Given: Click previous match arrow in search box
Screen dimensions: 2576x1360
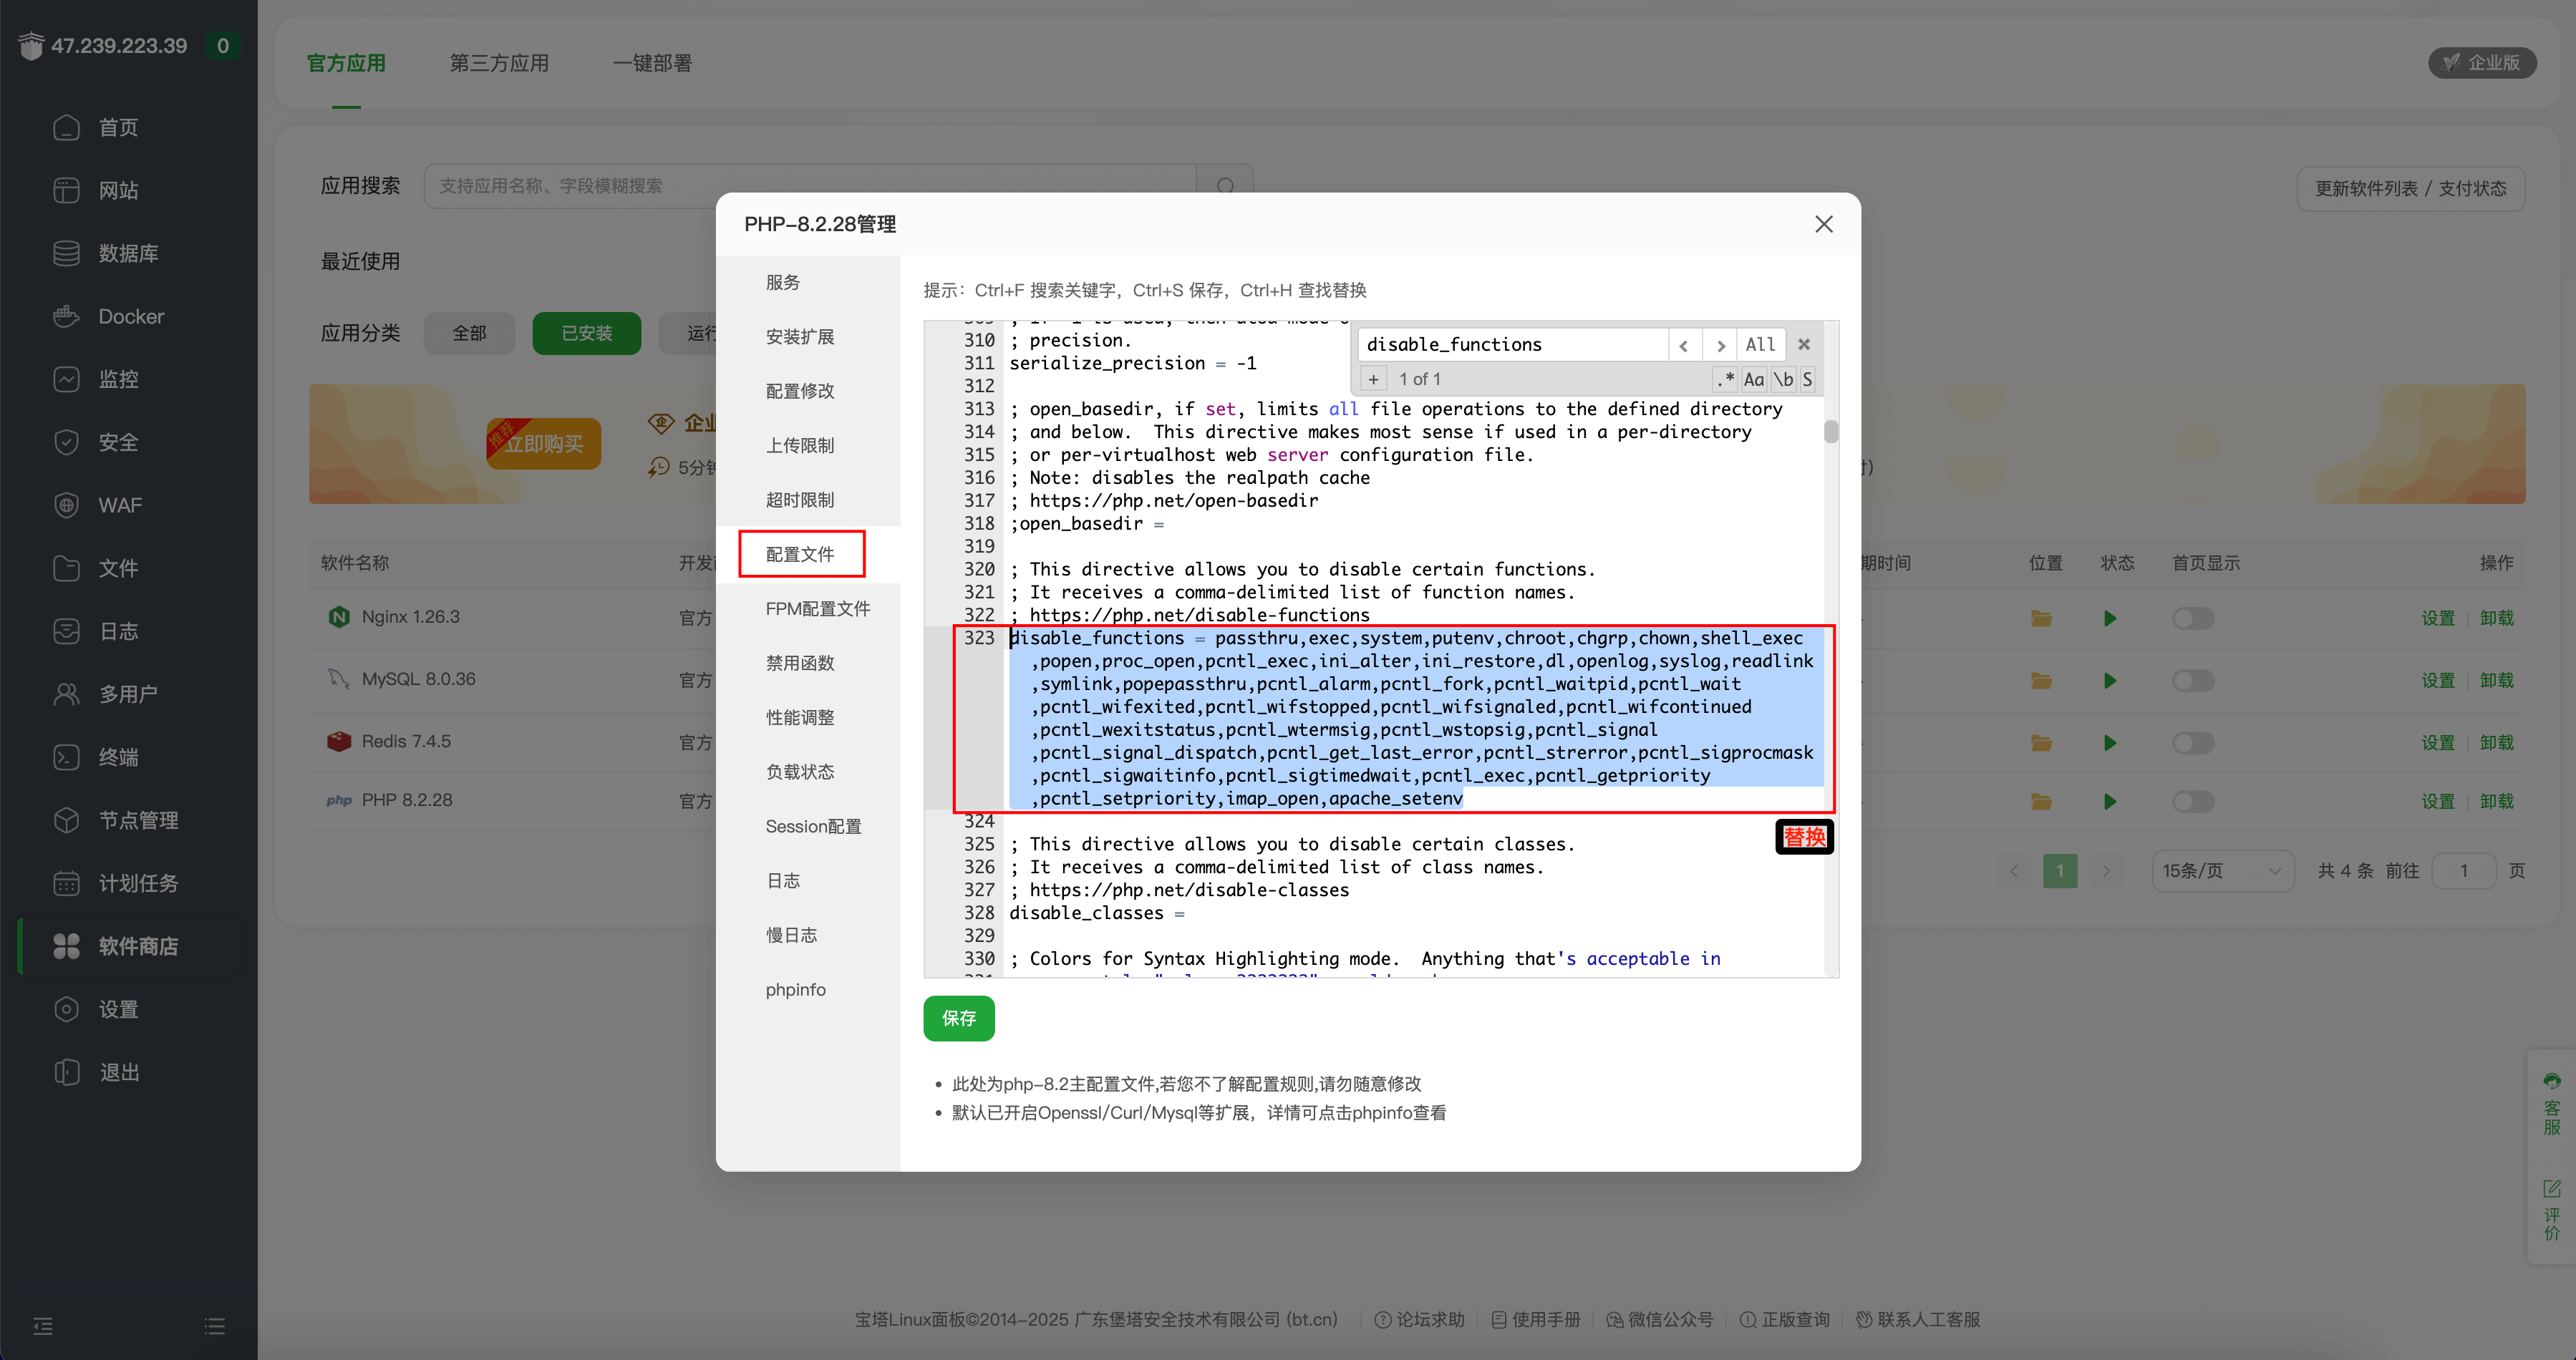Looking at the screenshot, I should pyautogui.click(x=1684, y=345).
